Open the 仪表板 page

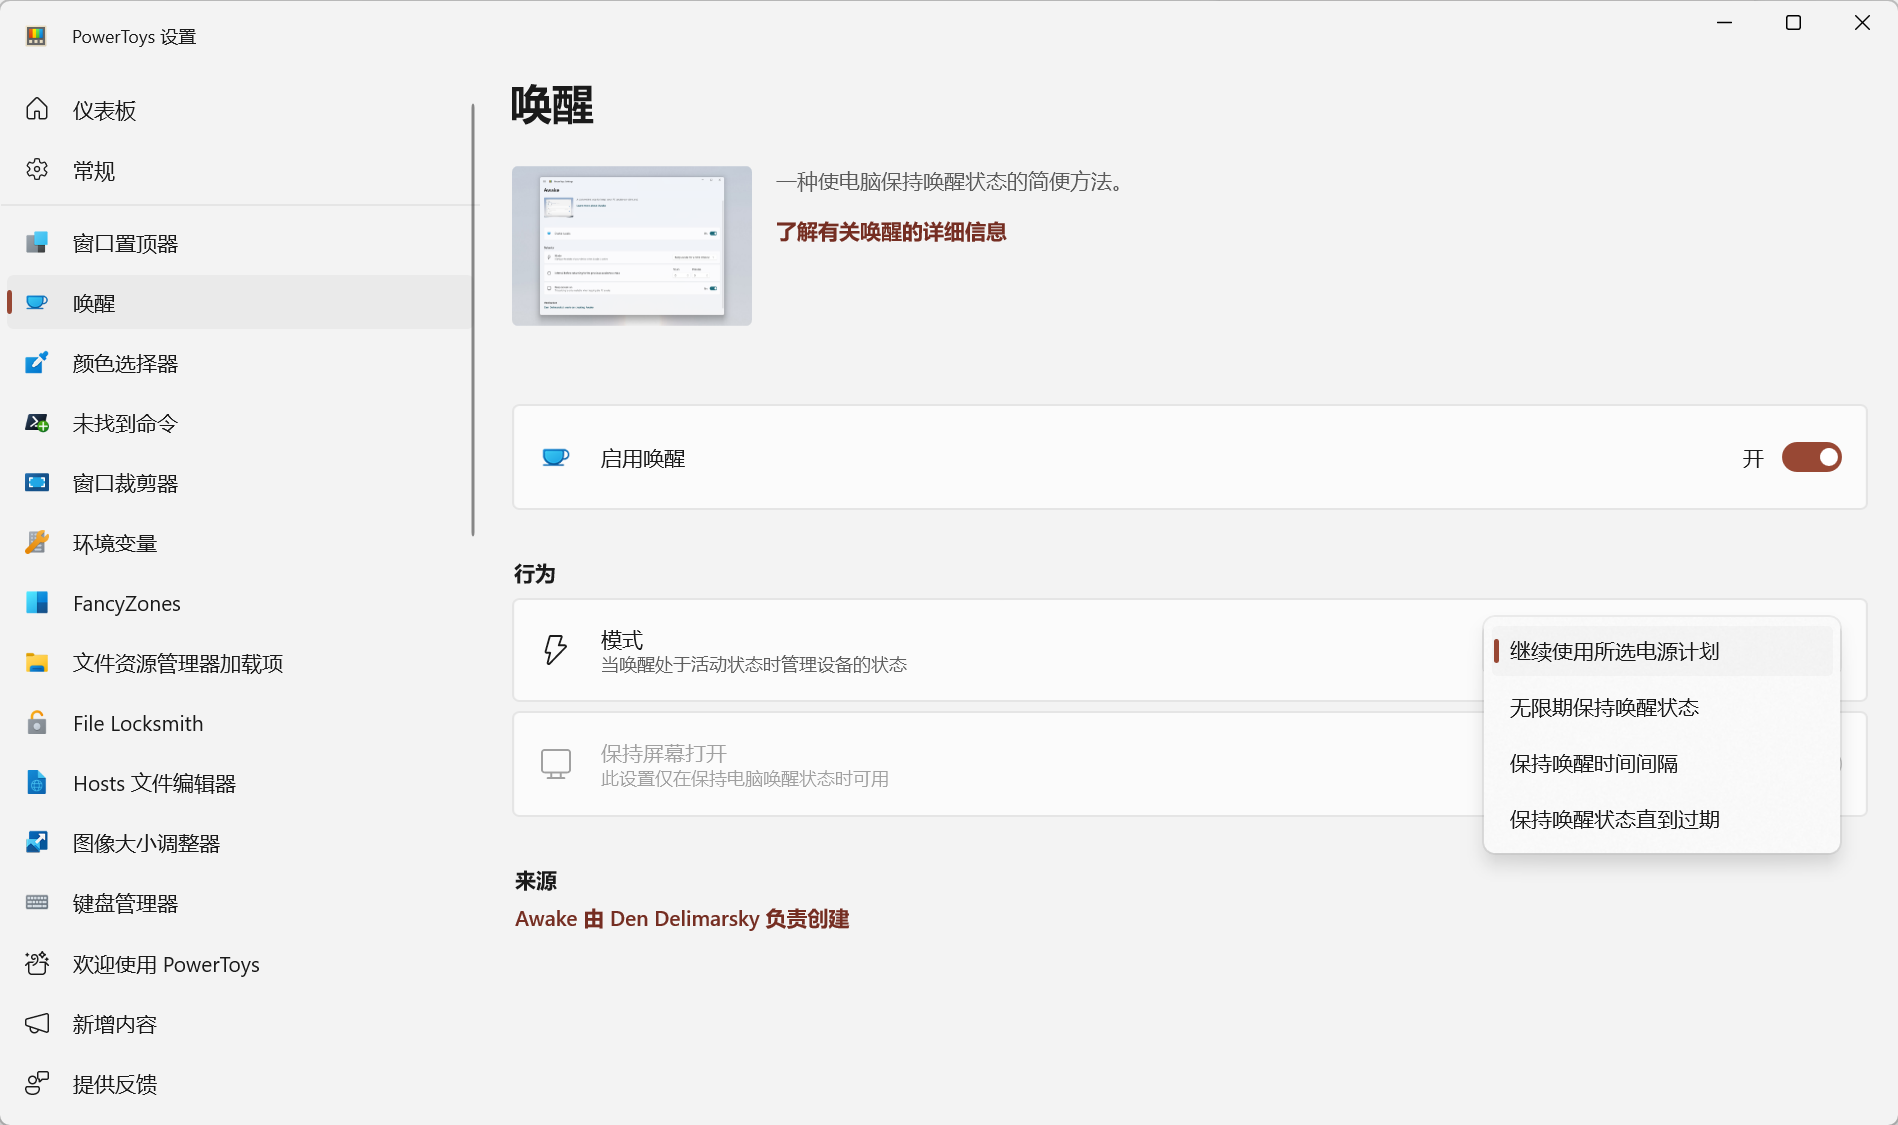[238, 110]
